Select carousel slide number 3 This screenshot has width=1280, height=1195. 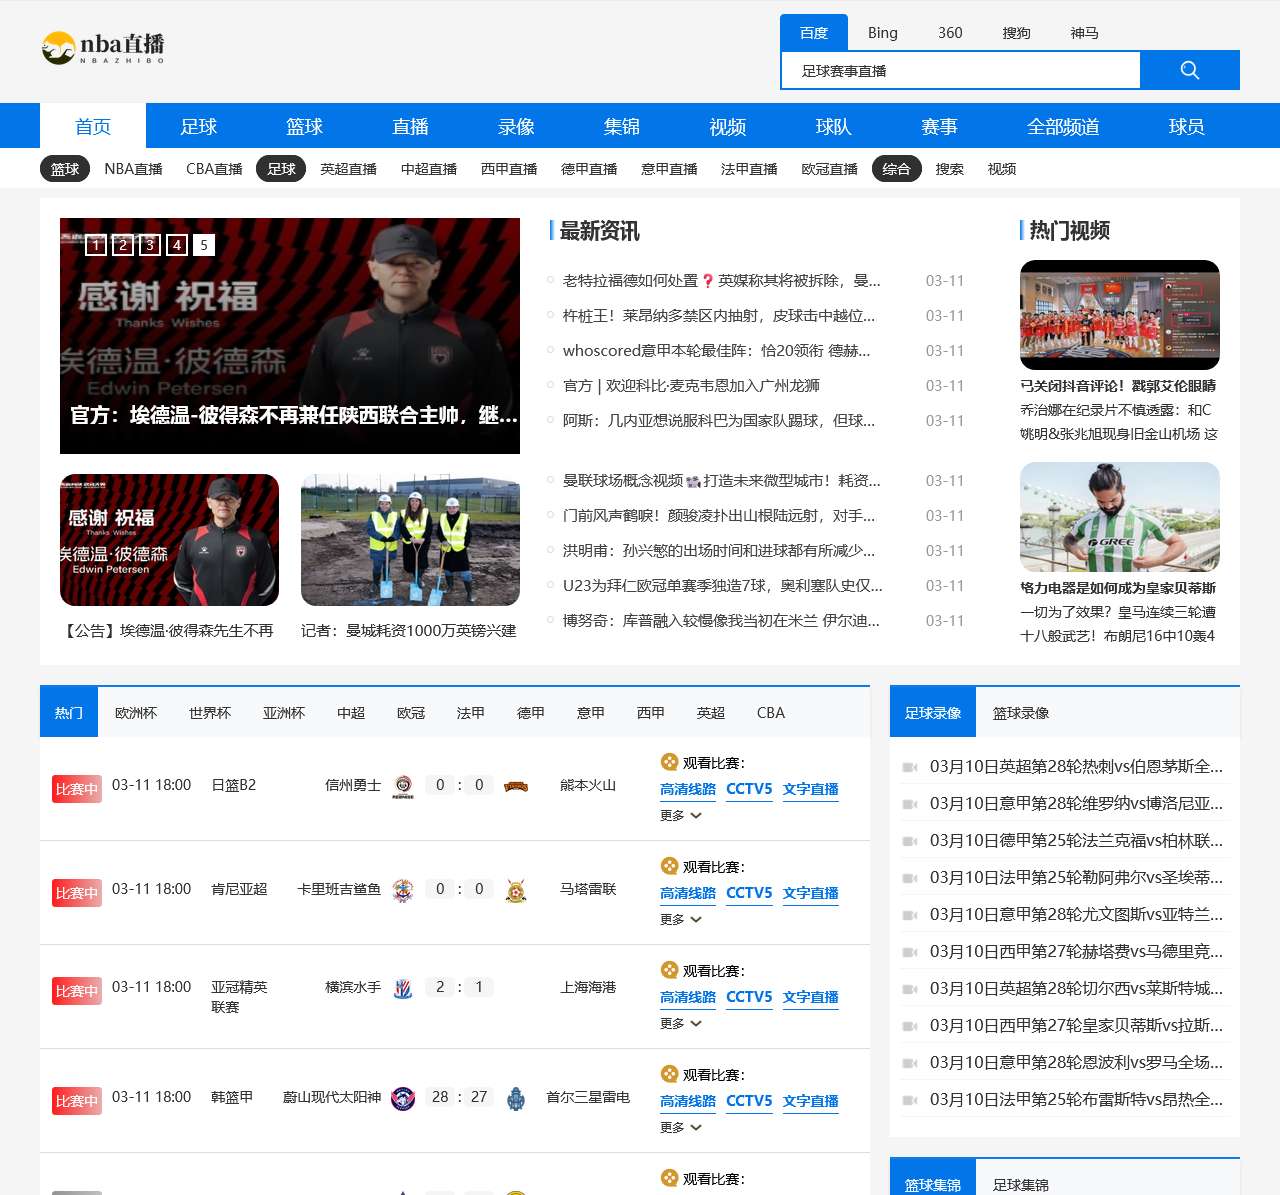[x=150, y=245]
